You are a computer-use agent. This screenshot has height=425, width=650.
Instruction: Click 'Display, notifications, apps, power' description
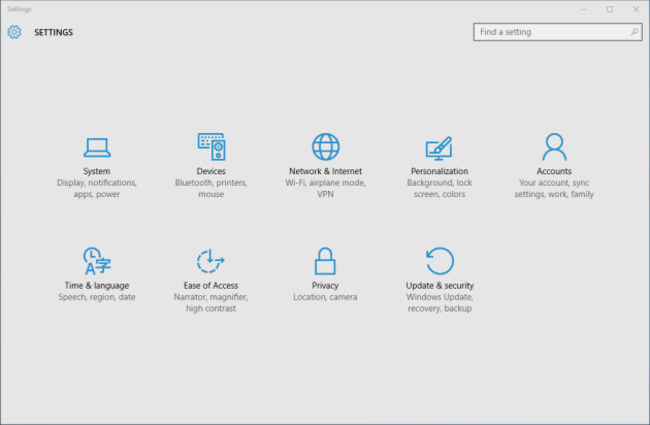coord(97,189)
